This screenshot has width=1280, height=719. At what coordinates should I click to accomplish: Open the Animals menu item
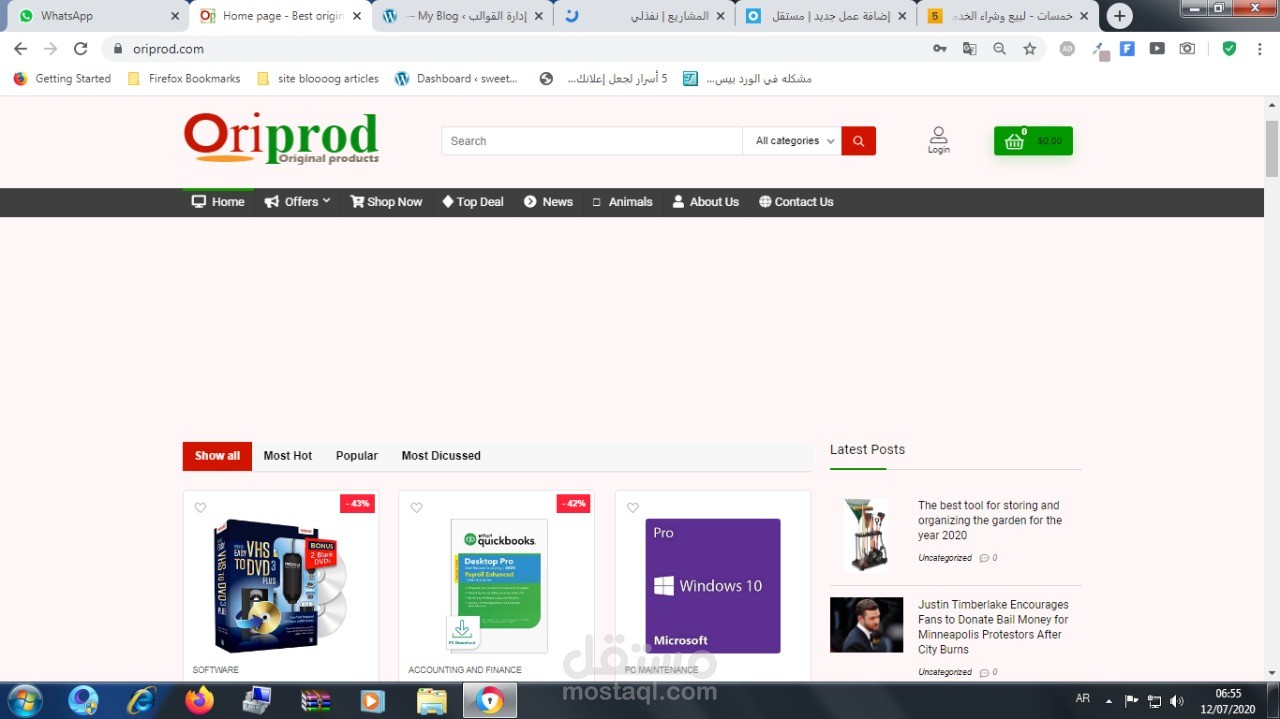621,202
